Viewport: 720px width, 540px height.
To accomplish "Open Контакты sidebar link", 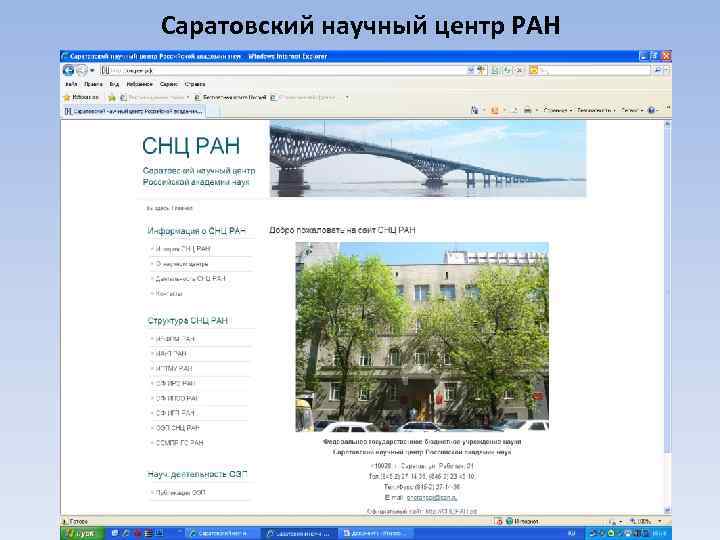I will [169, 293].
